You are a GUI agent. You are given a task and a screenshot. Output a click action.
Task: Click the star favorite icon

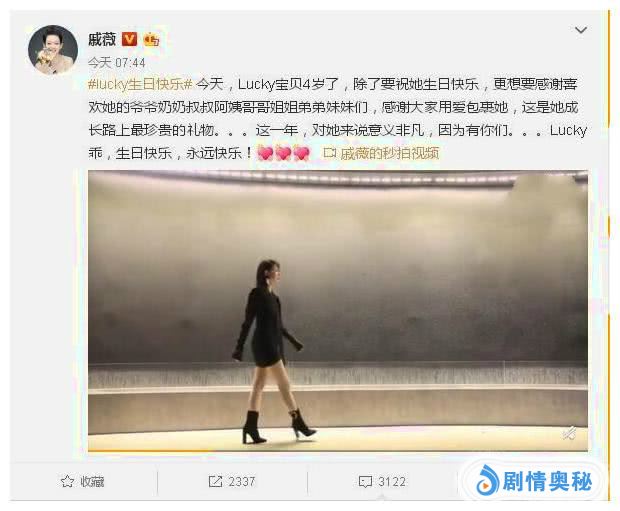click(67, 481)
